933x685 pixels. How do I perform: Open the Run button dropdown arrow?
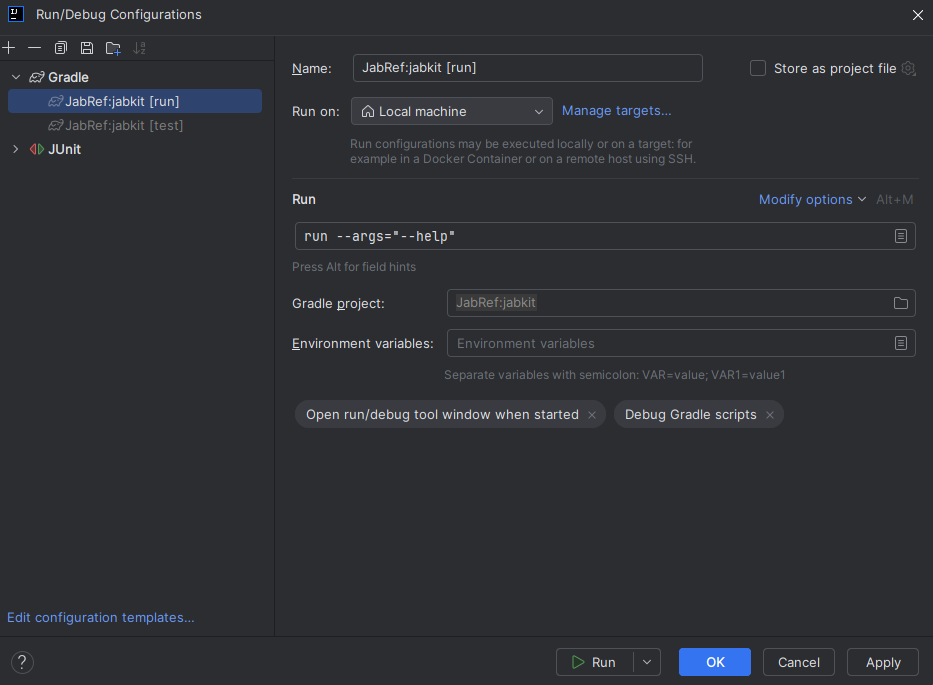click(x=647, y=662)
